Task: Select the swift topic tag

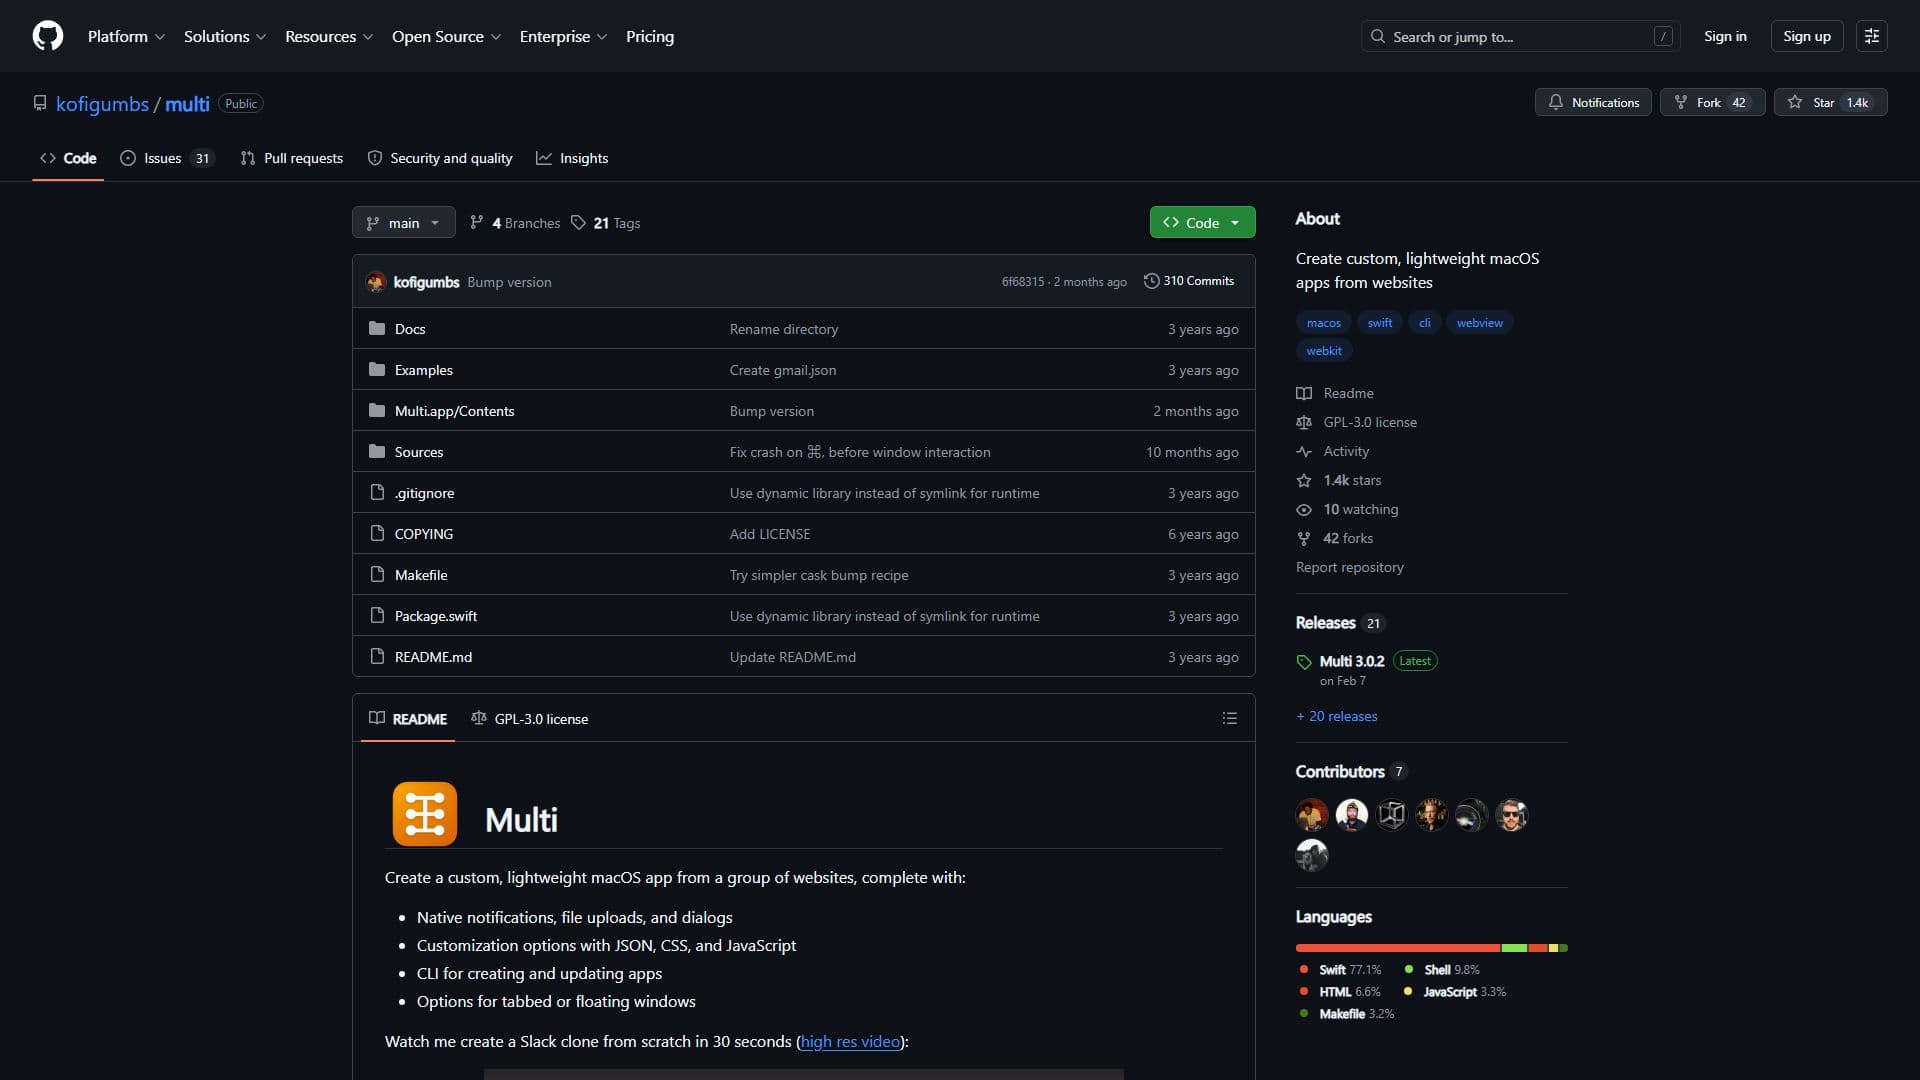Action: tap(1379, 322)
